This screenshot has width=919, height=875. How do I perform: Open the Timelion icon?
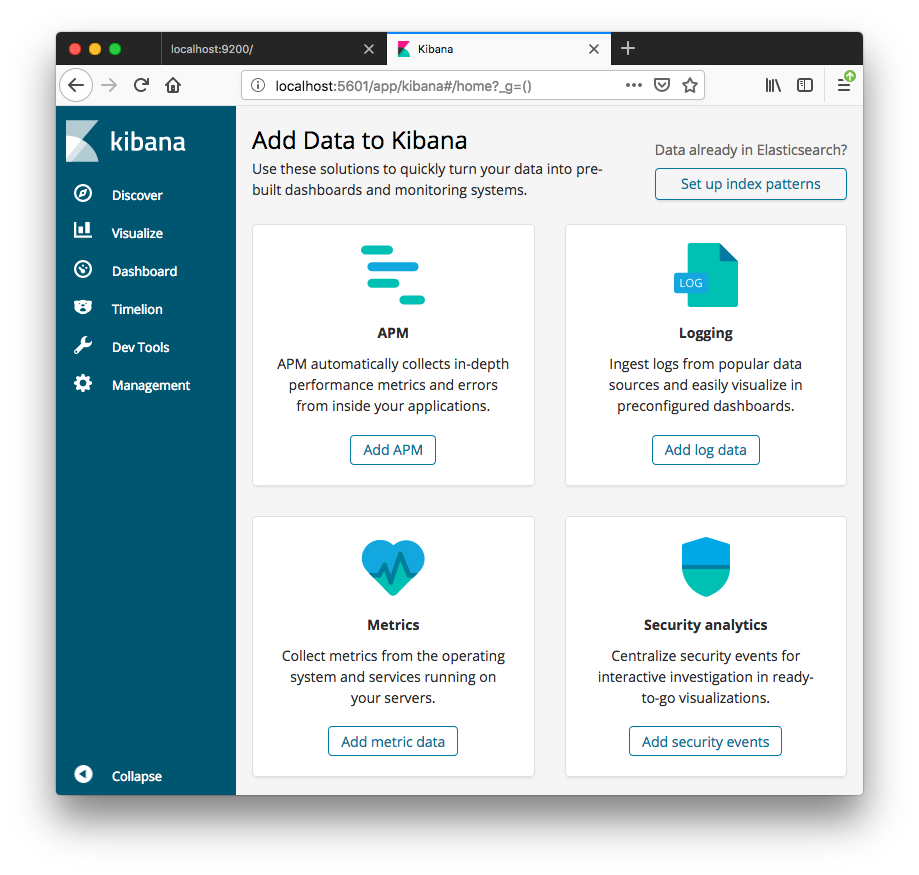[83, 307]
